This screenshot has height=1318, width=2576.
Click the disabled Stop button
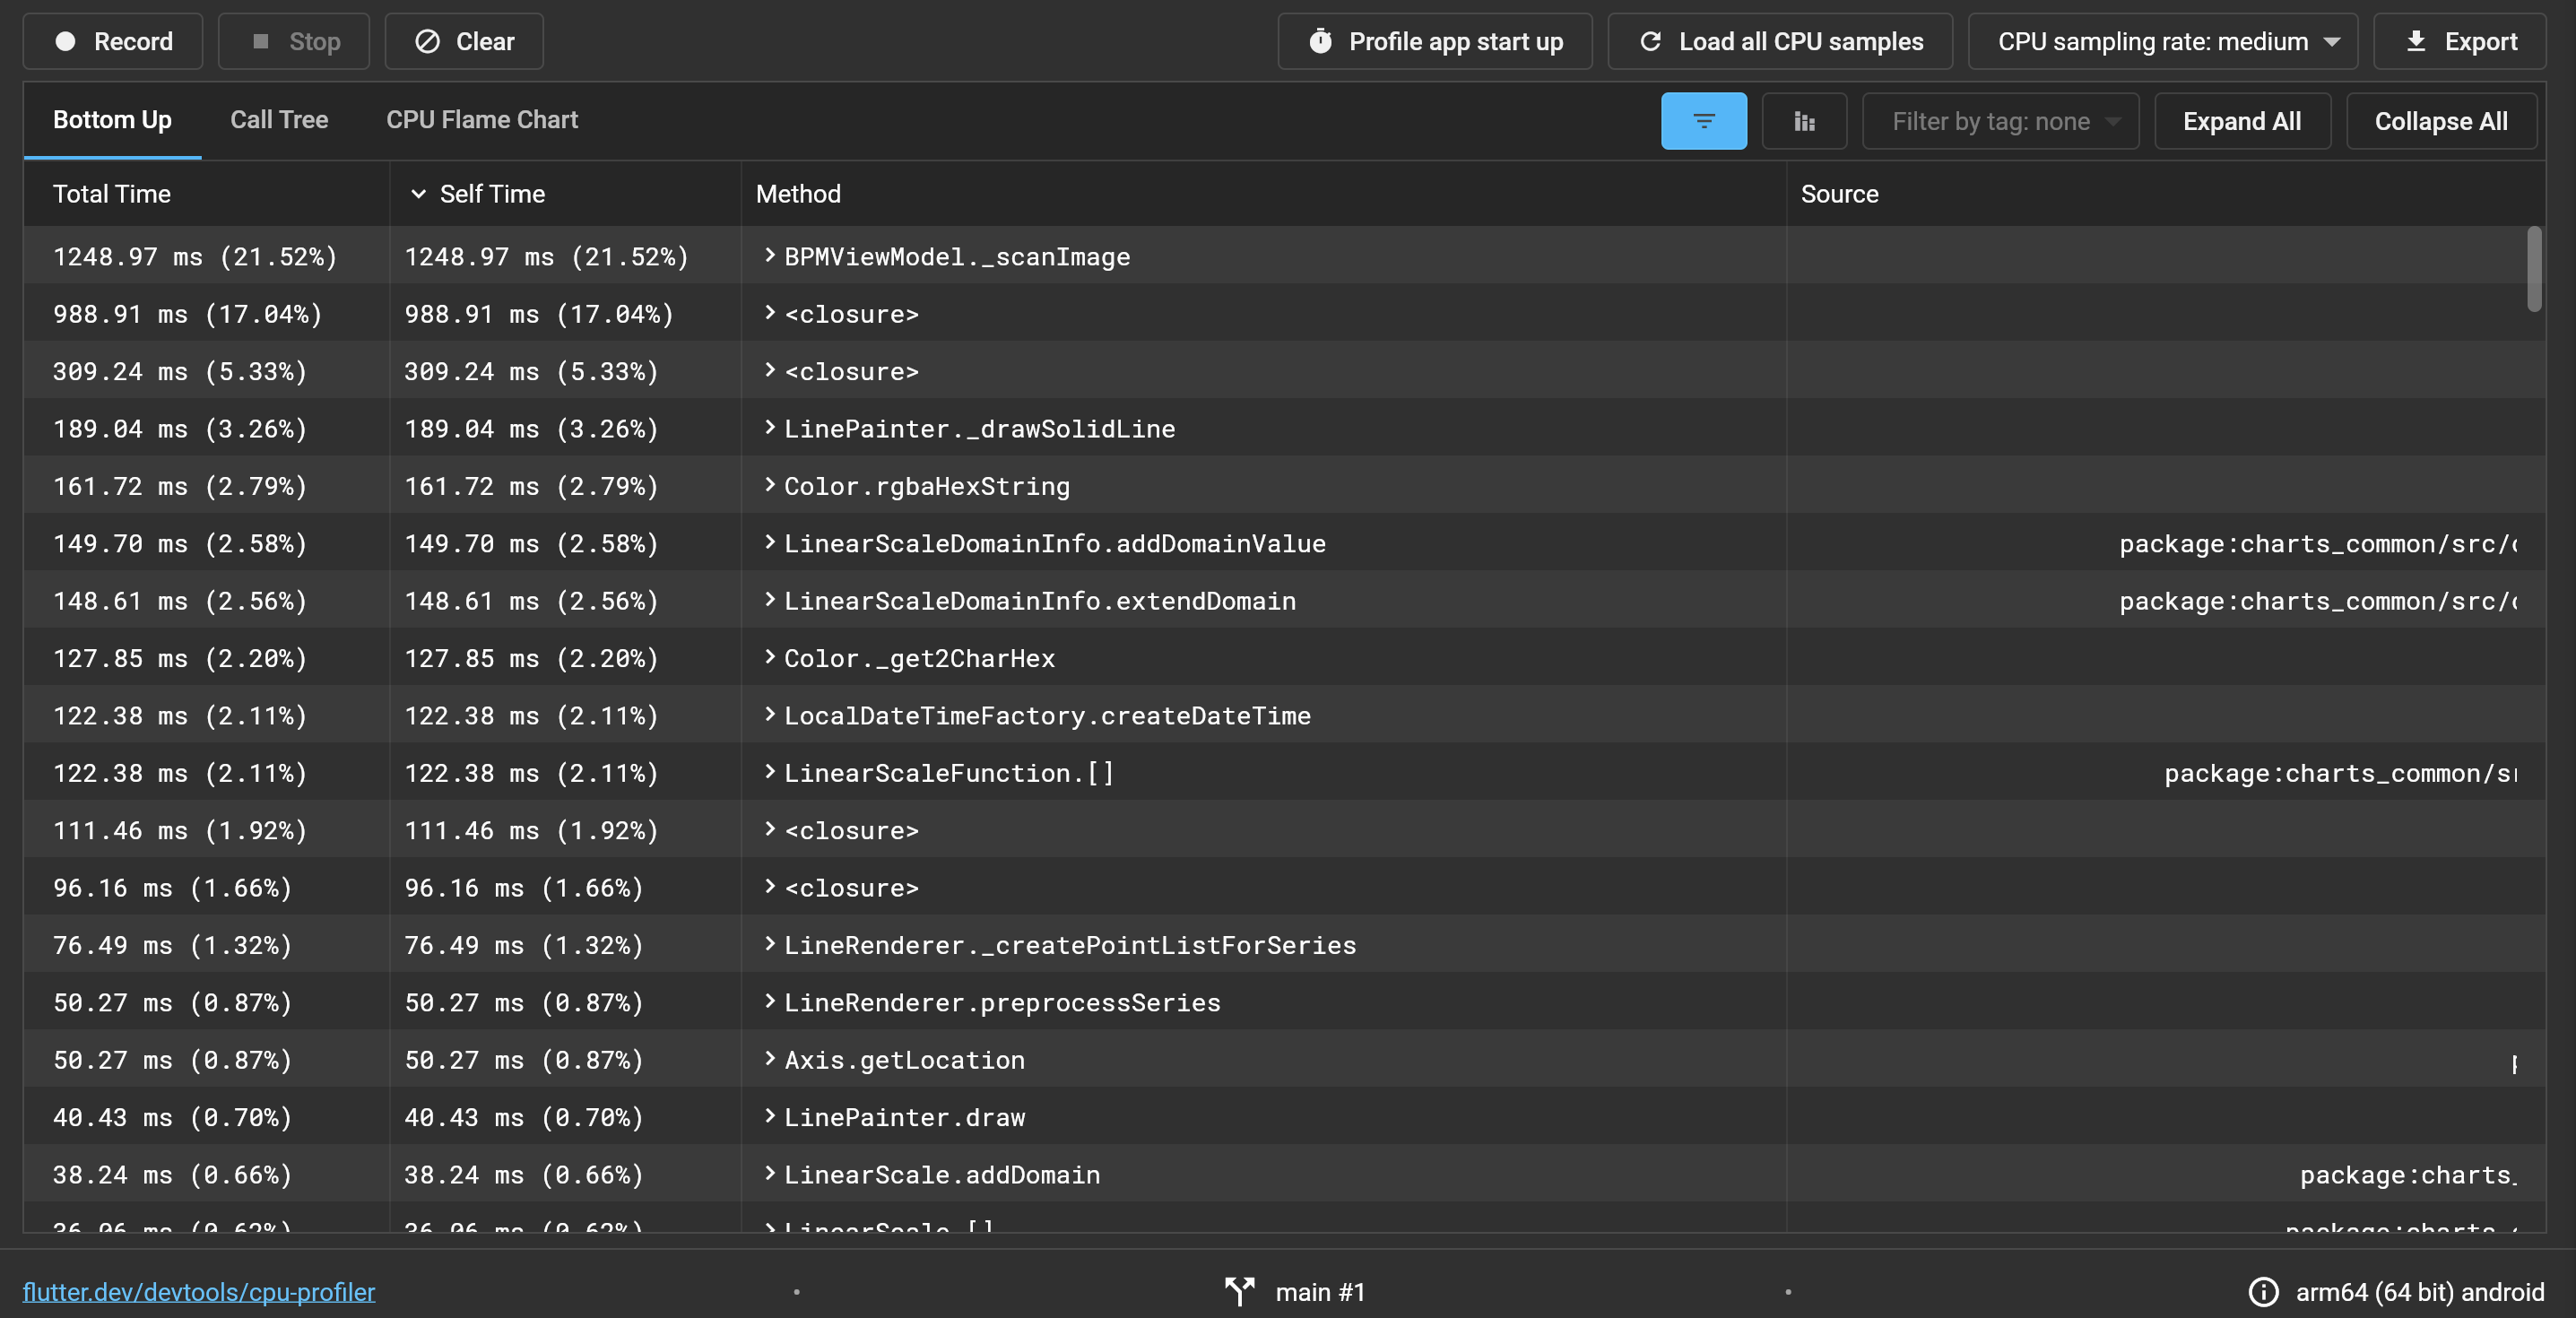(x=294, y=41)
